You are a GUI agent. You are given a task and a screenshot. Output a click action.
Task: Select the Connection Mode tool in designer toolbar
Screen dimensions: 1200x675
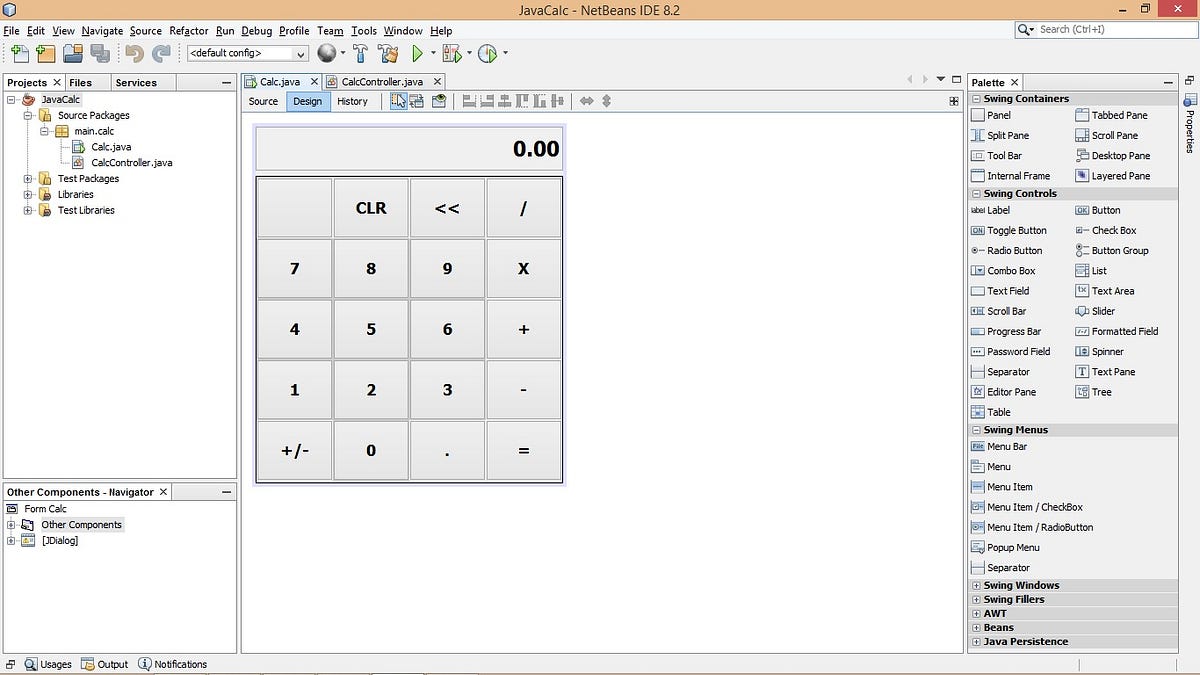tap(416, 101)
